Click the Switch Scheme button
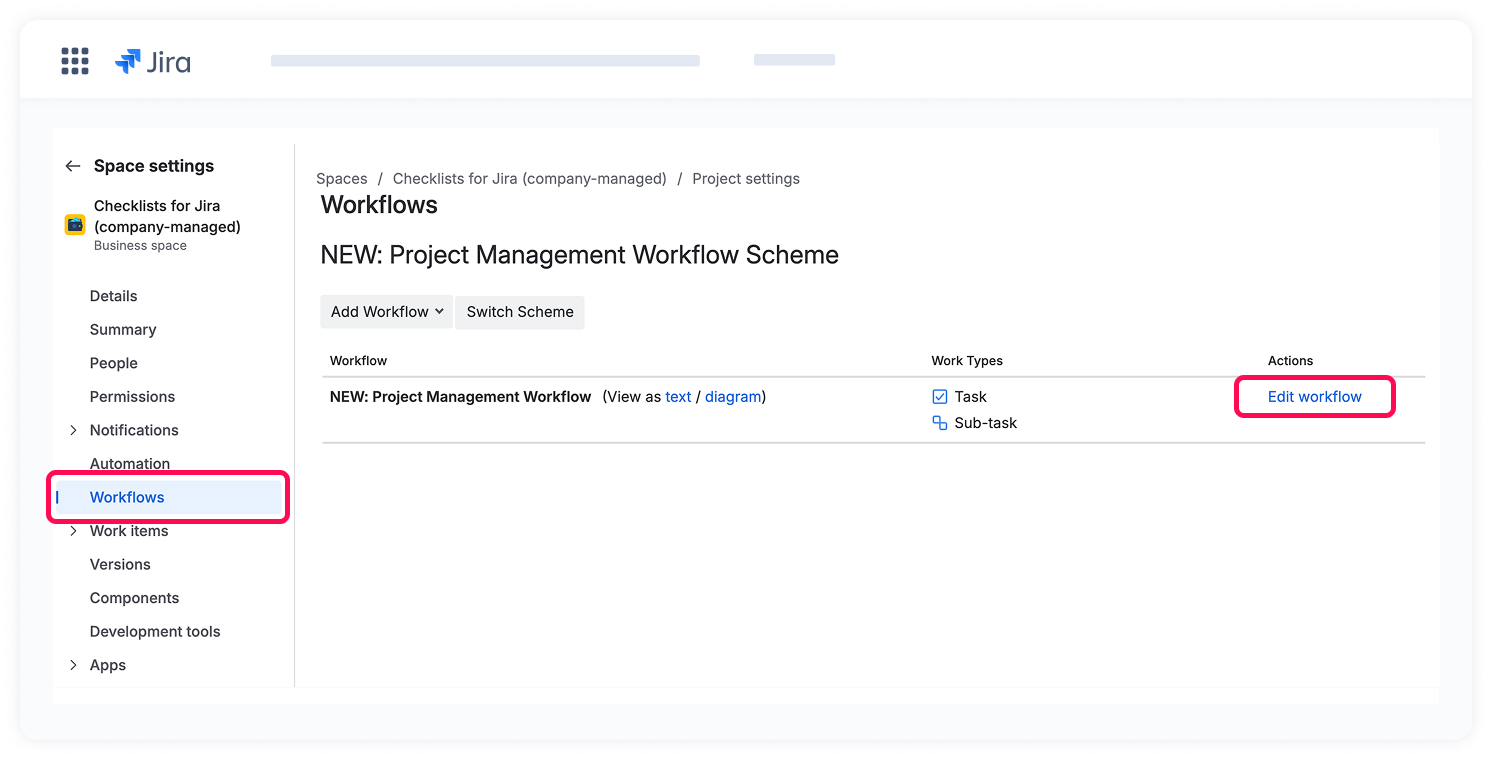This screenshot has width=1492, height=760. pos(519,312)
